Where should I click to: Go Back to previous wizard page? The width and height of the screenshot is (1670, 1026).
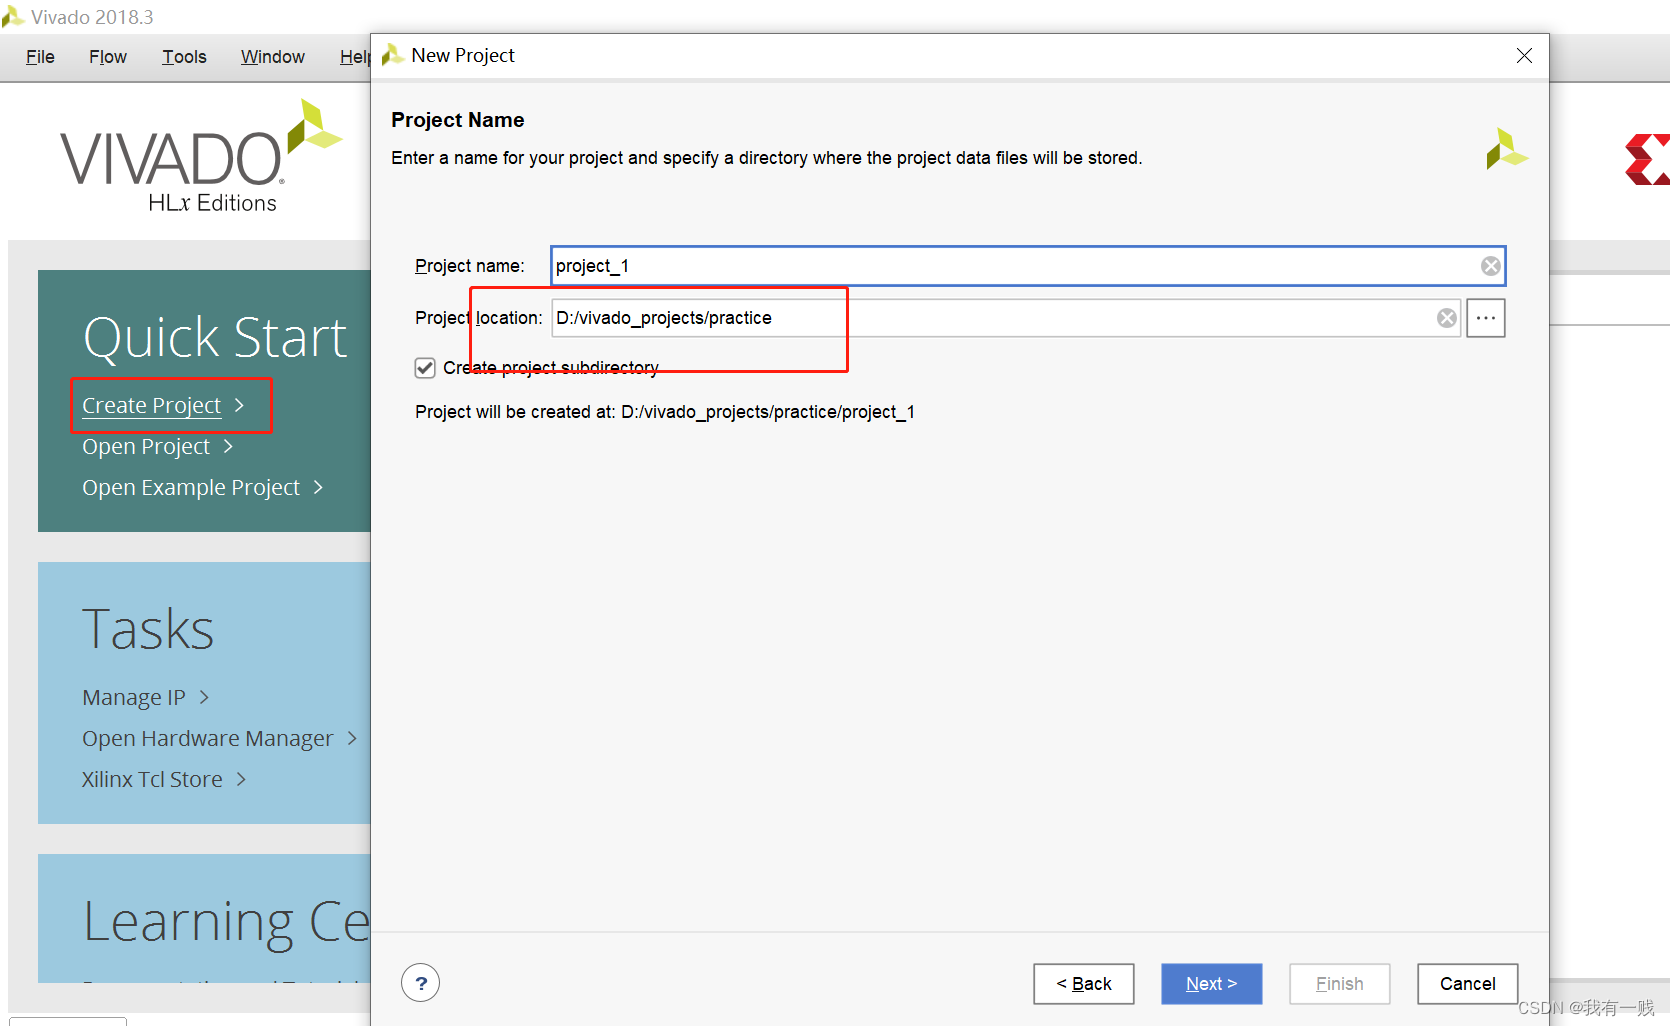pyautogui.click(x=1084, y=984)
